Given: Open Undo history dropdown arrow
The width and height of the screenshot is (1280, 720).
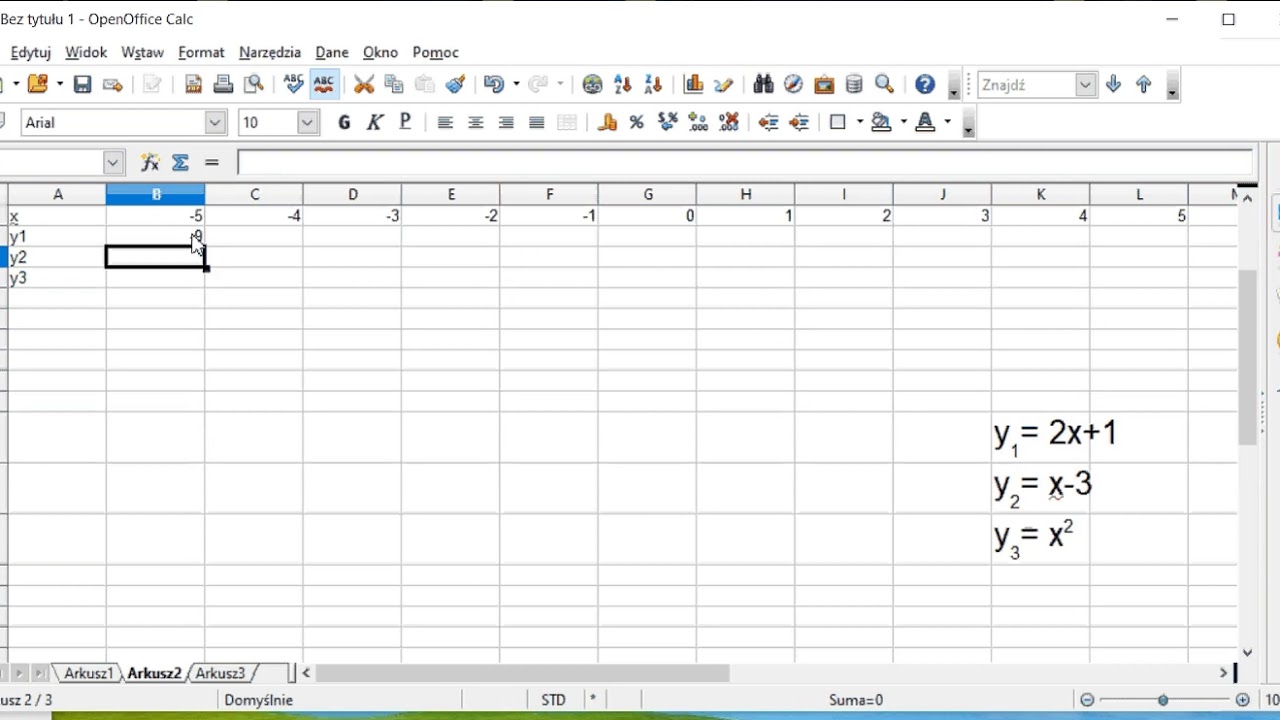Looking at the screenshot, I should point(516,85).
